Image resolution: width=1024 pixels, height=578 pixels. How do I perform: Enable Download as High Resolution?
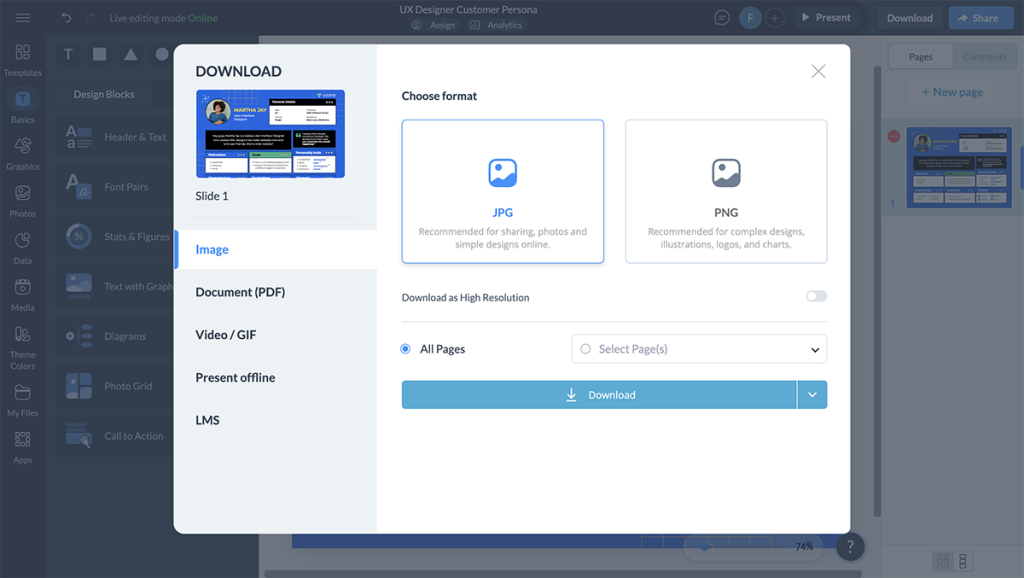pyautogui.click(x=815, y=296)
